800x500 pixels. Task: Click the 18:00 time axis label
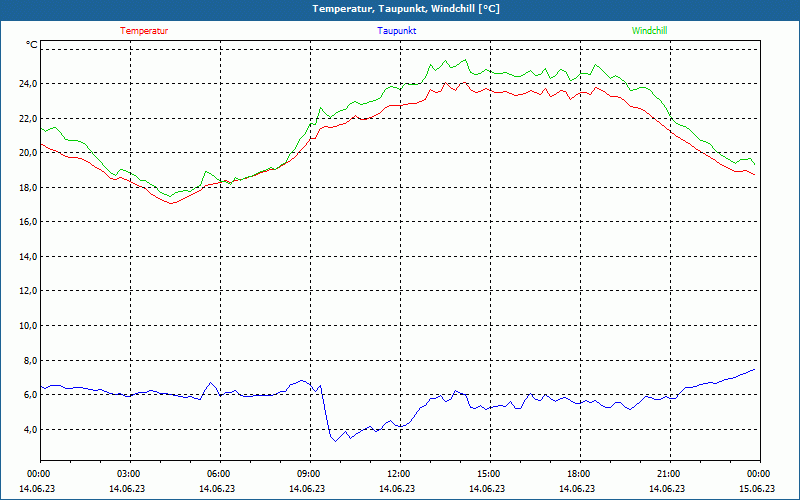coord(580,473)
